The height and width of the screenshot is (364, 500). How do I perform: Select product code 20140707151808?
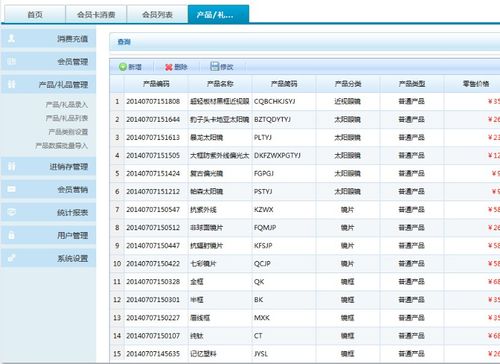coord(153,101)
